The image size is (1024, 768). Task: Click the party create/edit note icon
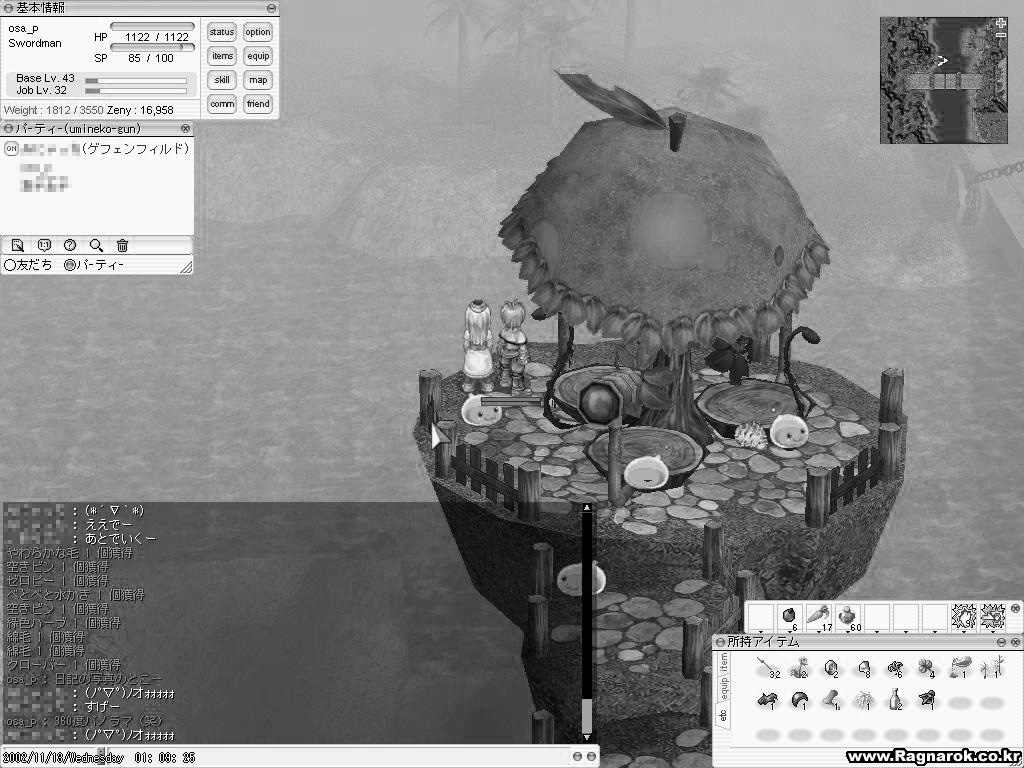point(18,246)
